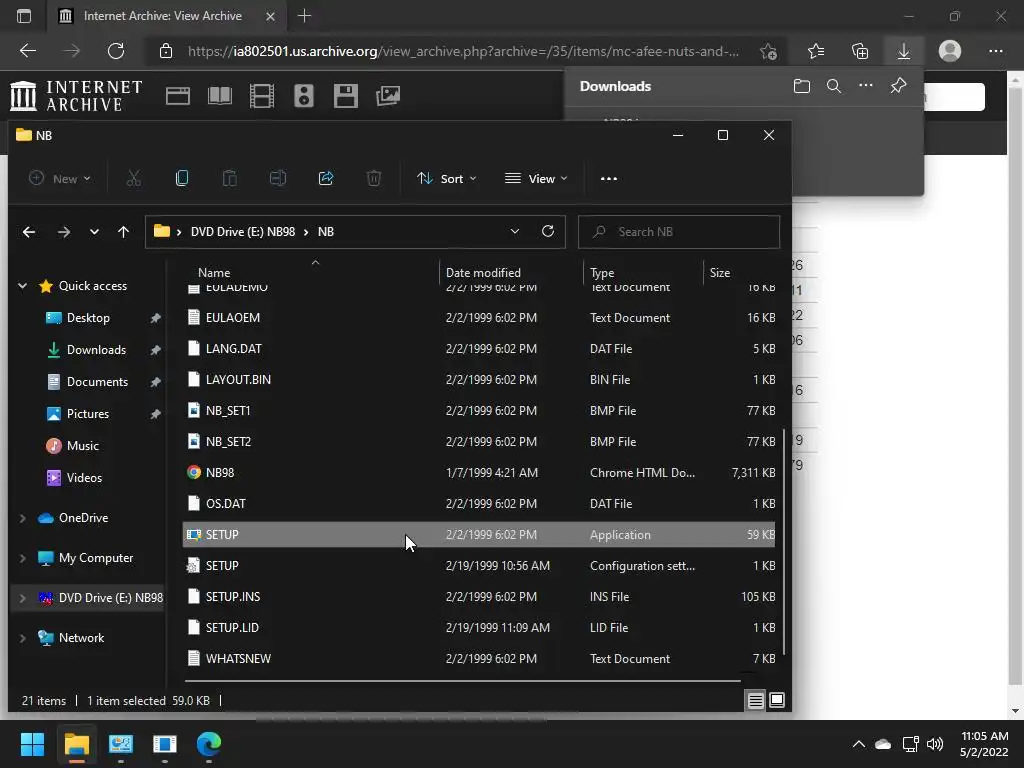Expand the My Computer tree node
The image size is (1024, 768).
click(22, 558)
